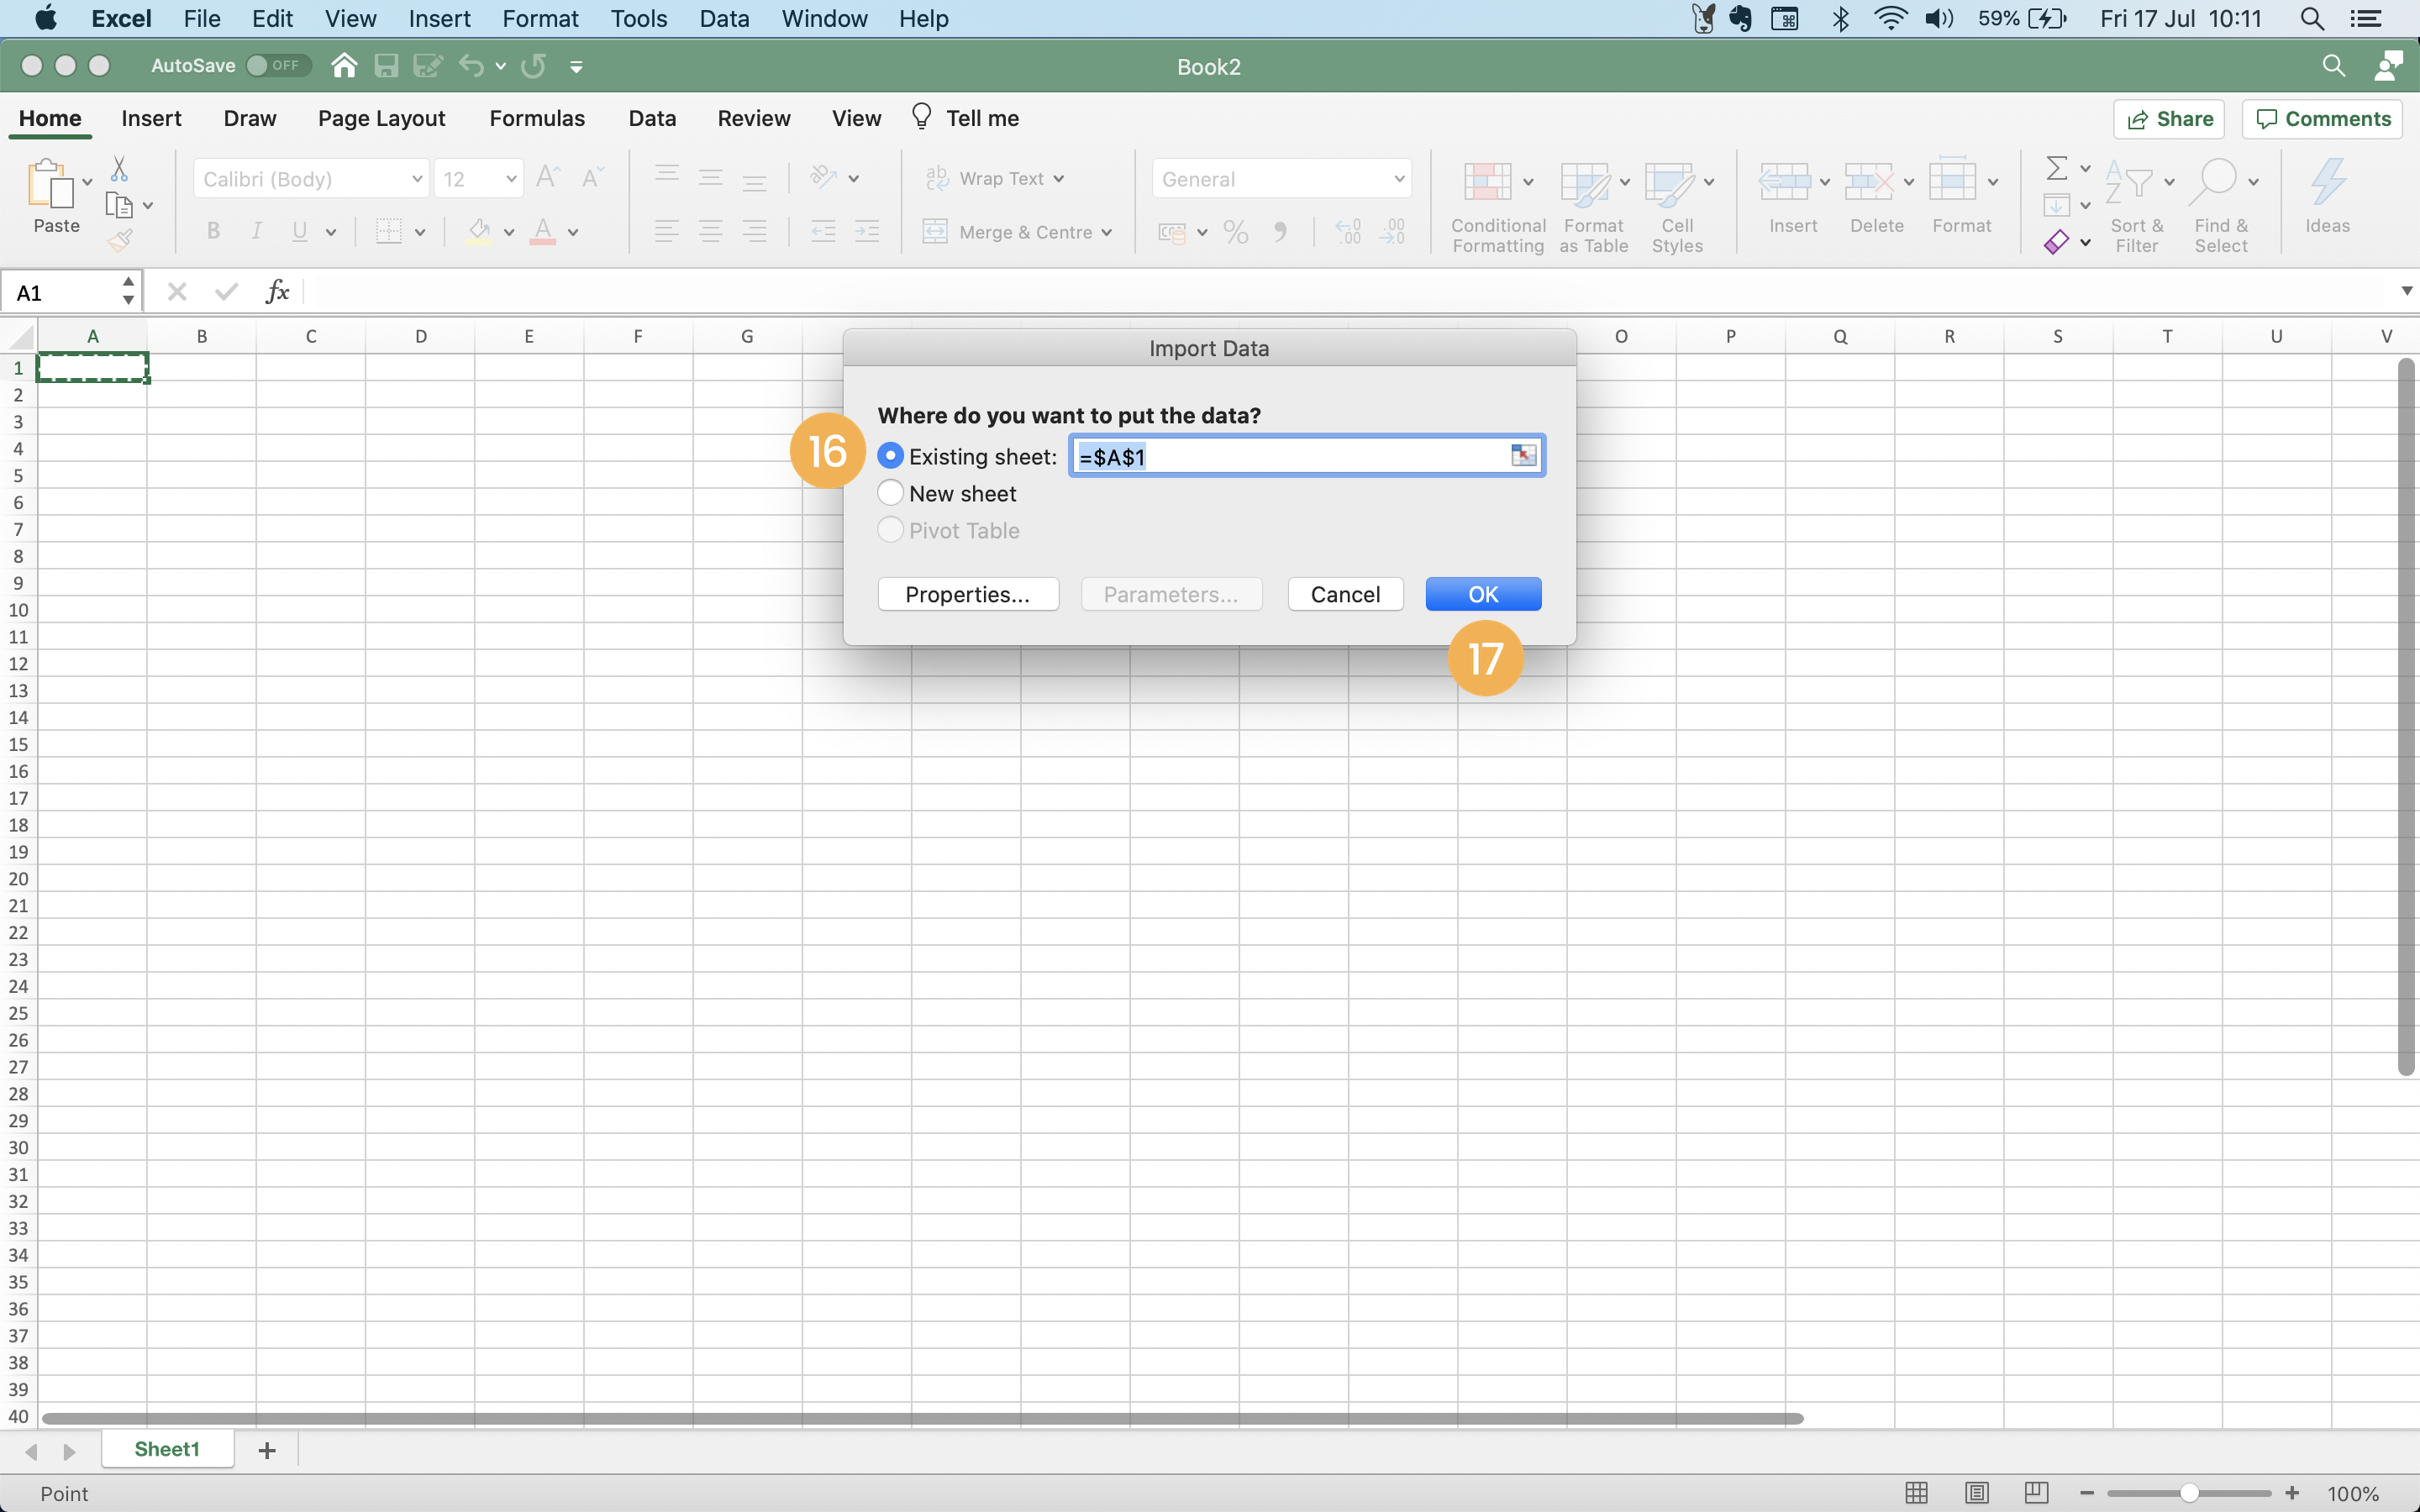The height and width of the screenshot is (1512, 2420).
Task: Click the Italic formatting icon
Action: pos(257,231)
